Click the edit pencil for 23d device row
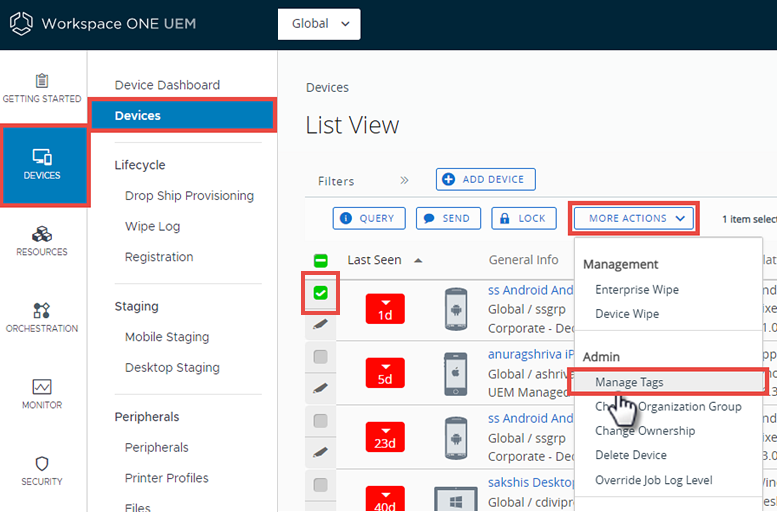The height and width of the screenshot is (512, 777). pyautogui.click(x=321, y=452)
